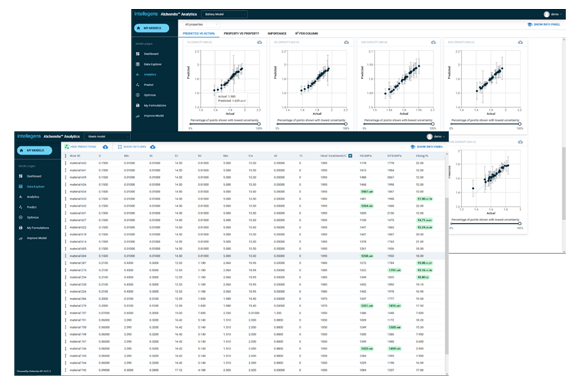Click My Models button in back window
The width and height of the screenshot is (580, 386).
coord(152,28)
